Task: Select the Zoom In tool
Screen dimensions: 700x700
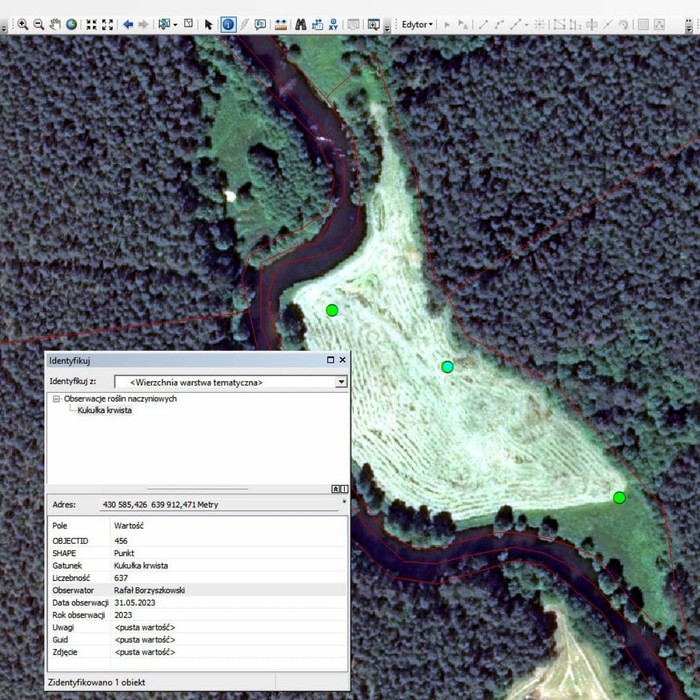Action: tap(22, 24)
